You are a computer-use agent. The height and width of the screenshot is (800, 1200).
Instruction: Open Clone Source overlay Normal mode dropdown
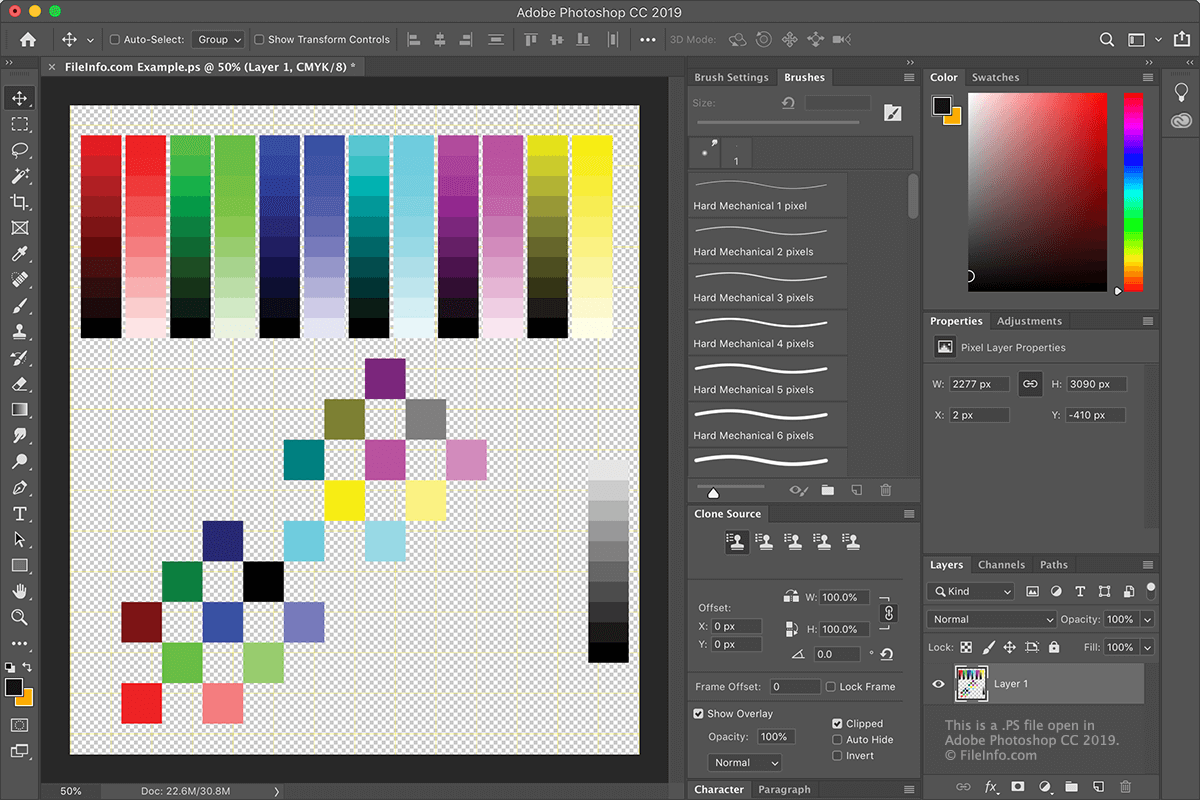746,762
